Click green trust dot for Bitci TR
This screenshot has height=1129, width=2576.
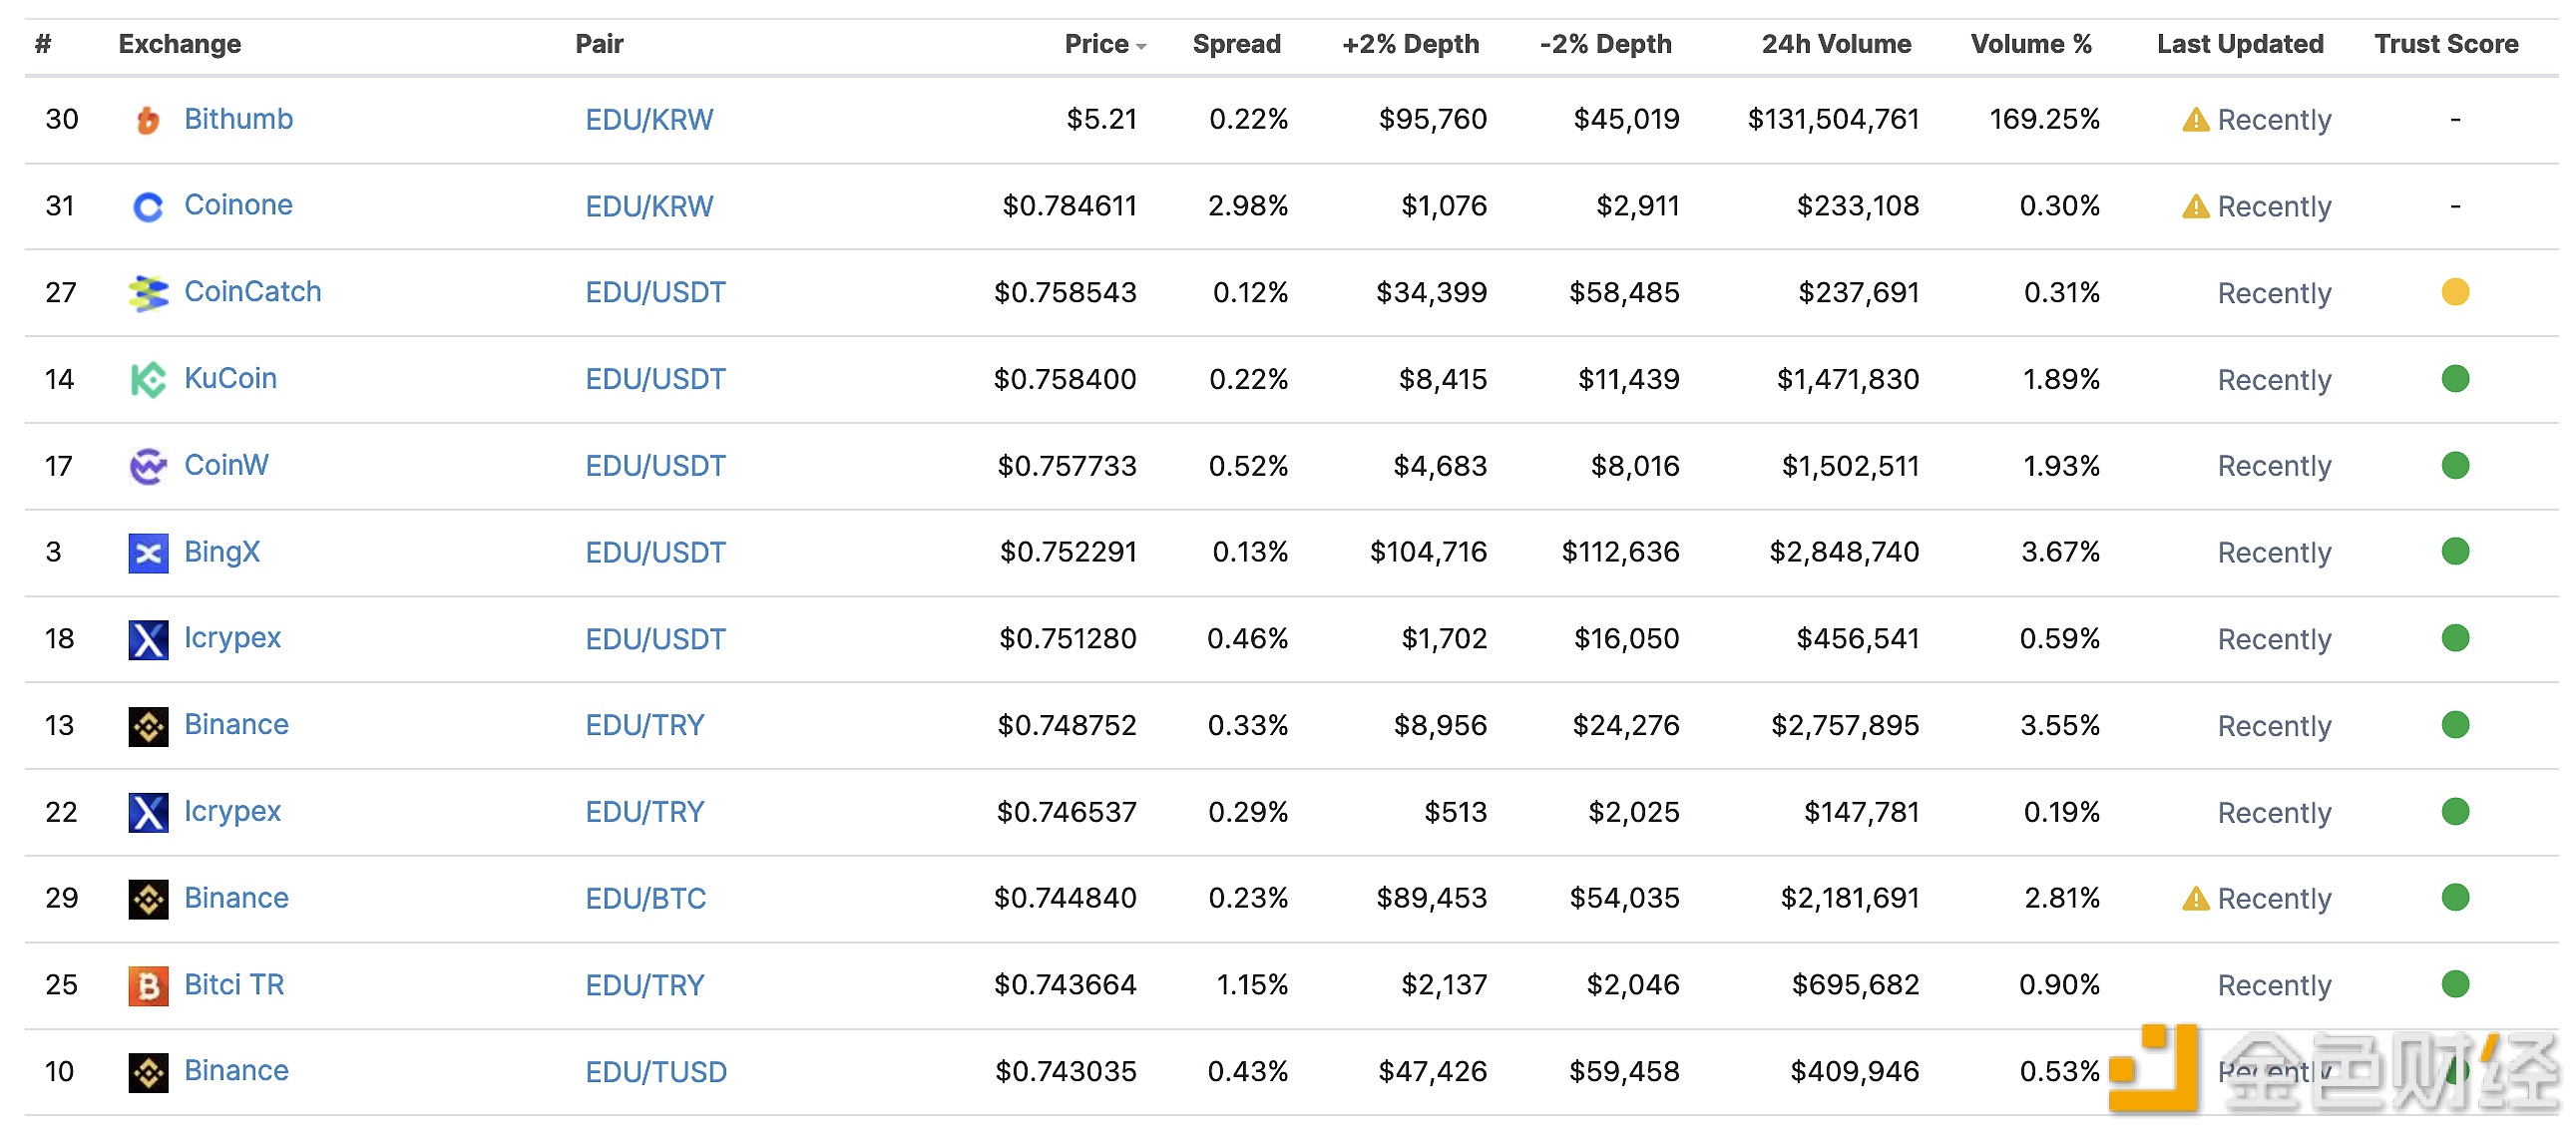click(x=2454, y=984)
